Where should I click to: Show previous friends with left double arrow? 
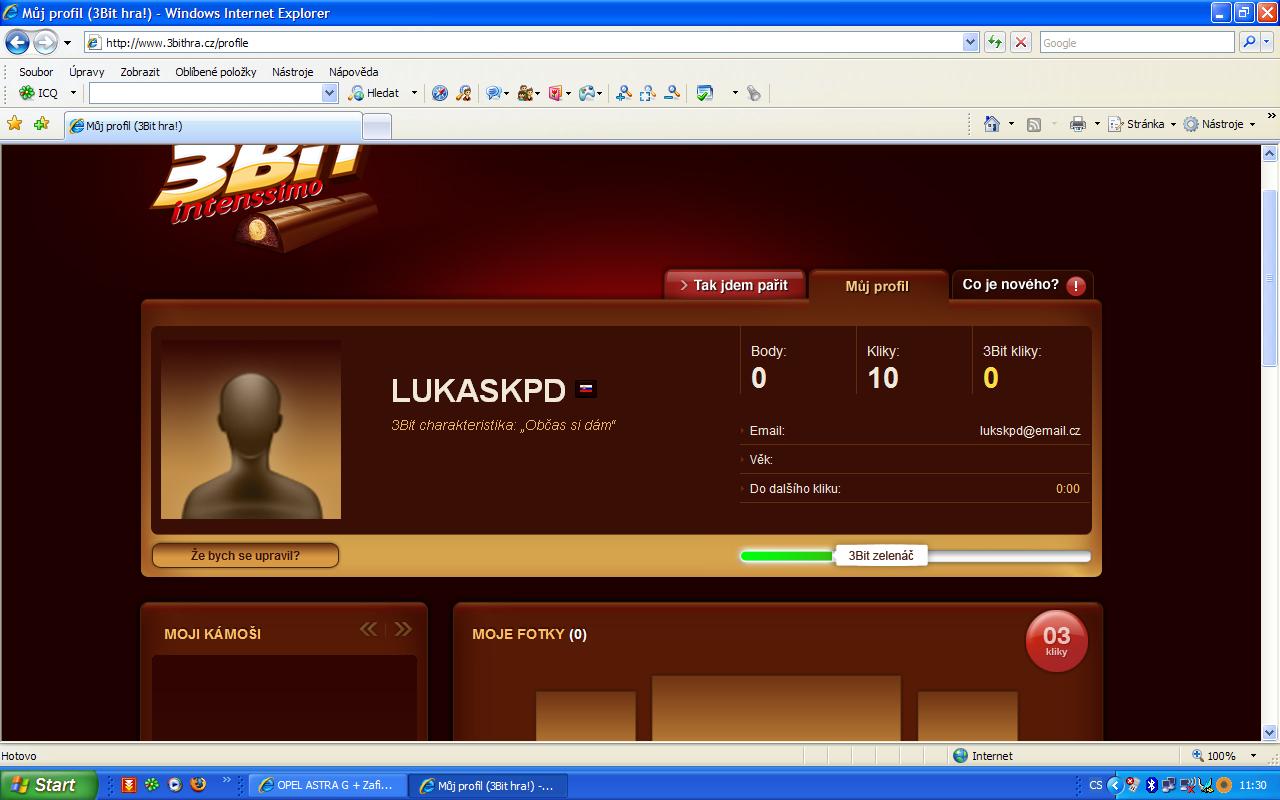pos(369,629)
